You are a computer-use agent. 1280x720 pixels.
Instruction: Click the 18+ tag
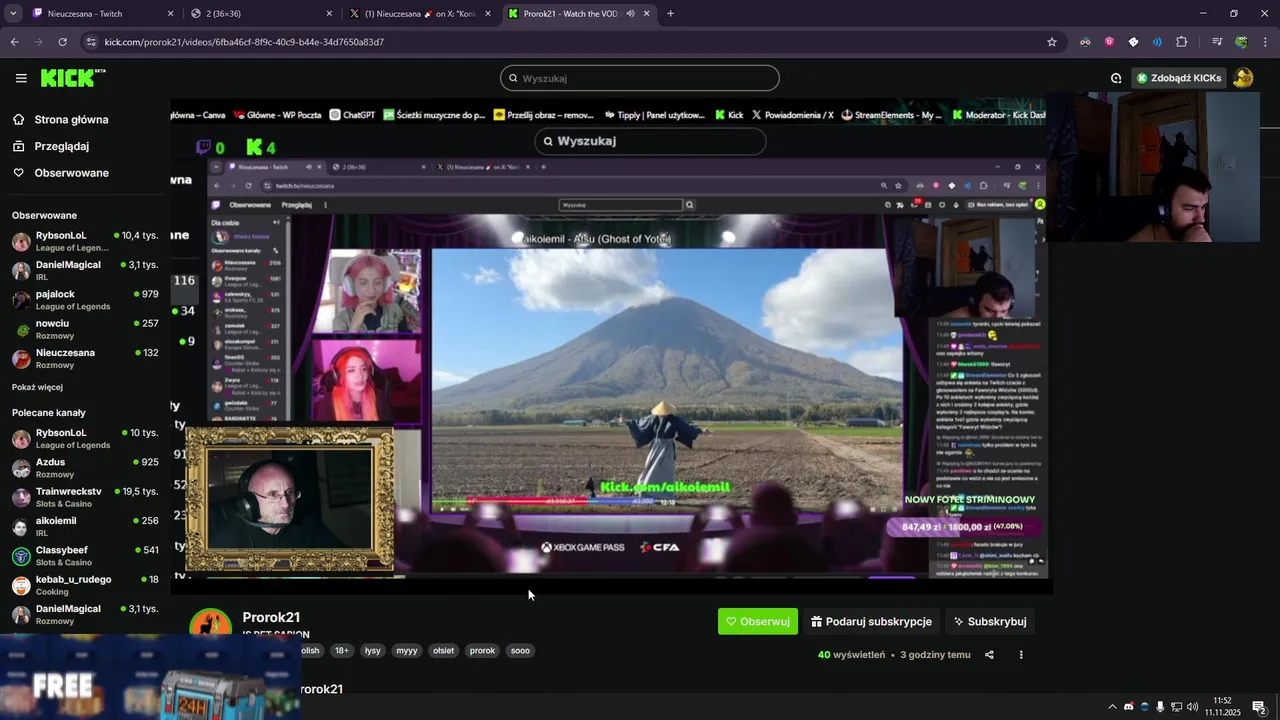[342, 650]
